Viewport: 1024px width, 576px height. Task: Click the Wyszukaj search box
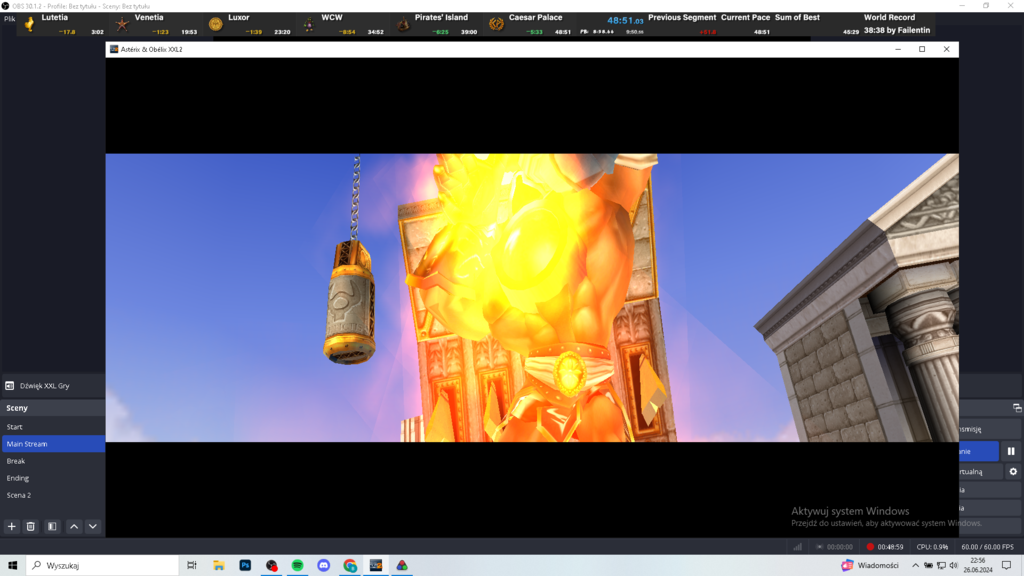point(102,566)
